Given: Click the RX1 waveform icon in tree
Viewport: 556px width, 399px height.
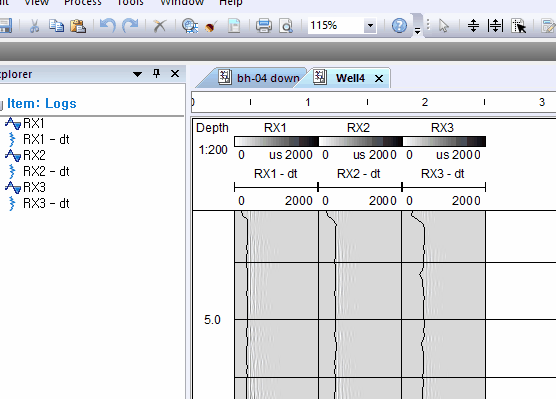Looking at the screenshot, I should [x=13, y=123].
